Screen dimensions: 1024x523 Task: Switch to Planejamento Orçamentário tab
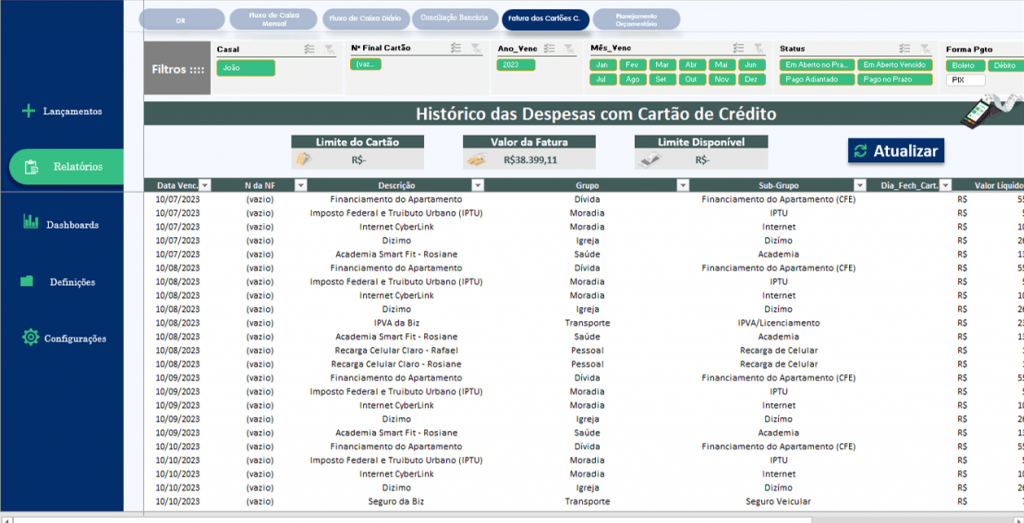tap(636, 19)
